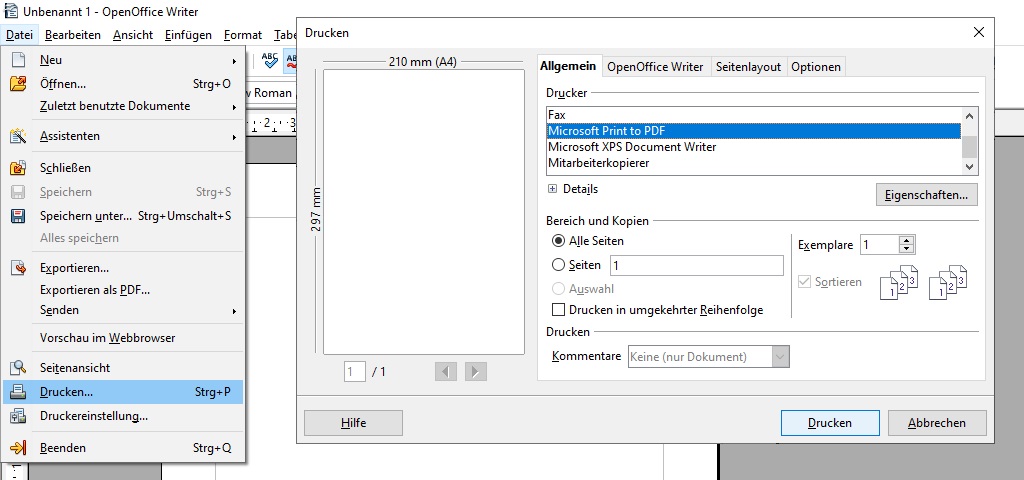Select the Alle Seiten radio button
The image size is (1024, 480).
click(558, 241)
